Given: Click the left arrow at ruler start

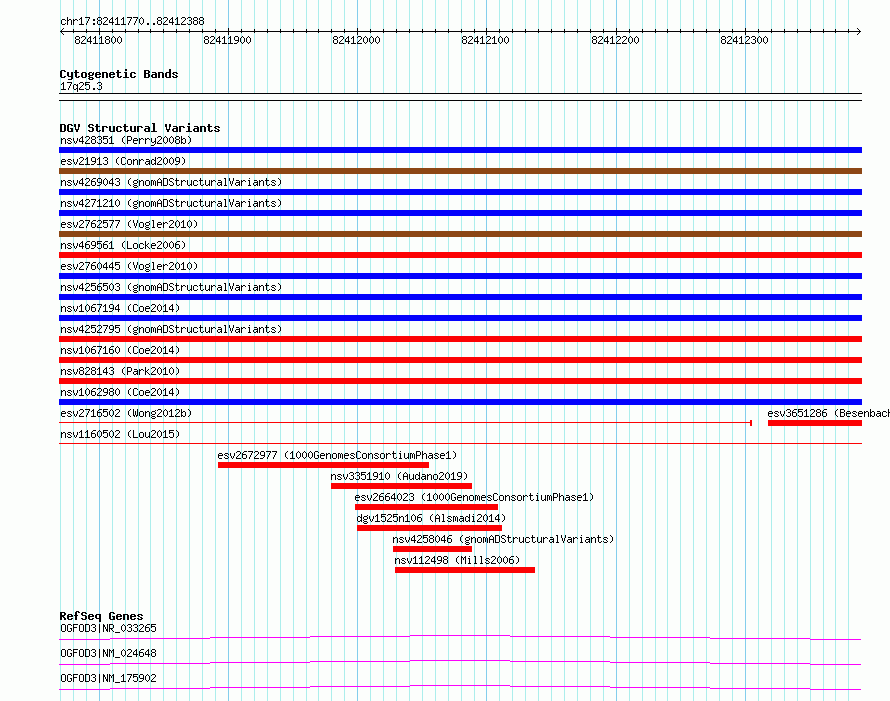Looking at the screenshot, I should (62, 31).
